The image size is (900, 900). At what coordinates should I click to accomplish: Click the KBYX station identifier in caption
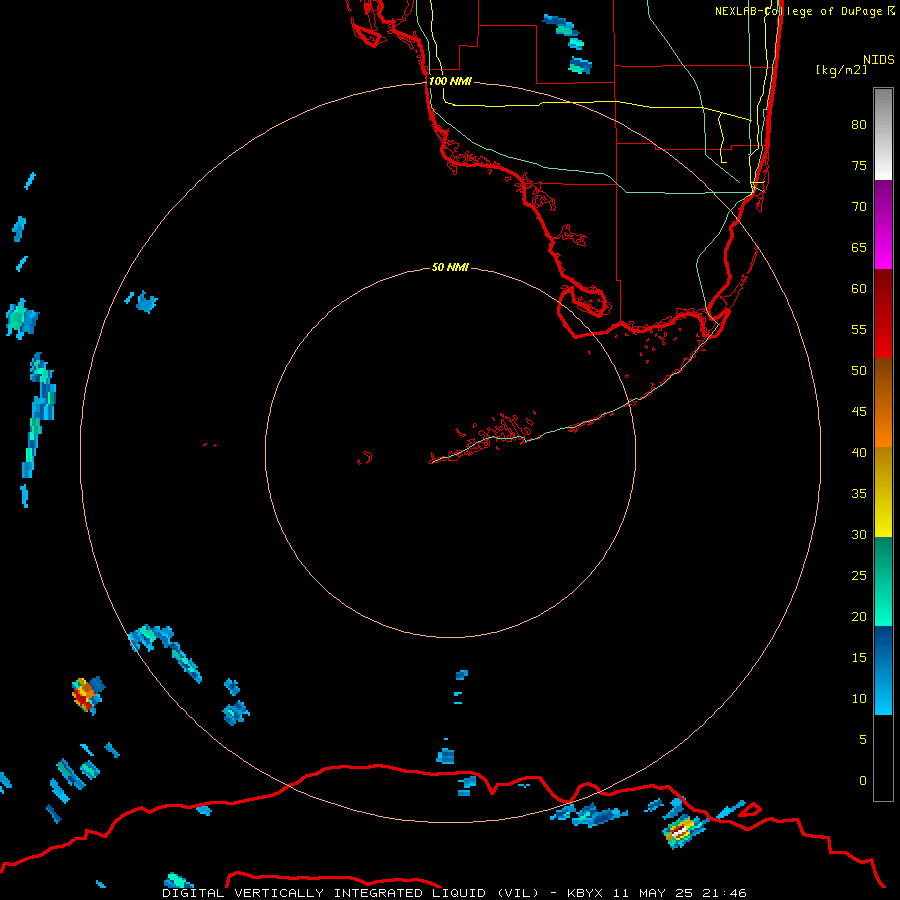click(585, 893)
